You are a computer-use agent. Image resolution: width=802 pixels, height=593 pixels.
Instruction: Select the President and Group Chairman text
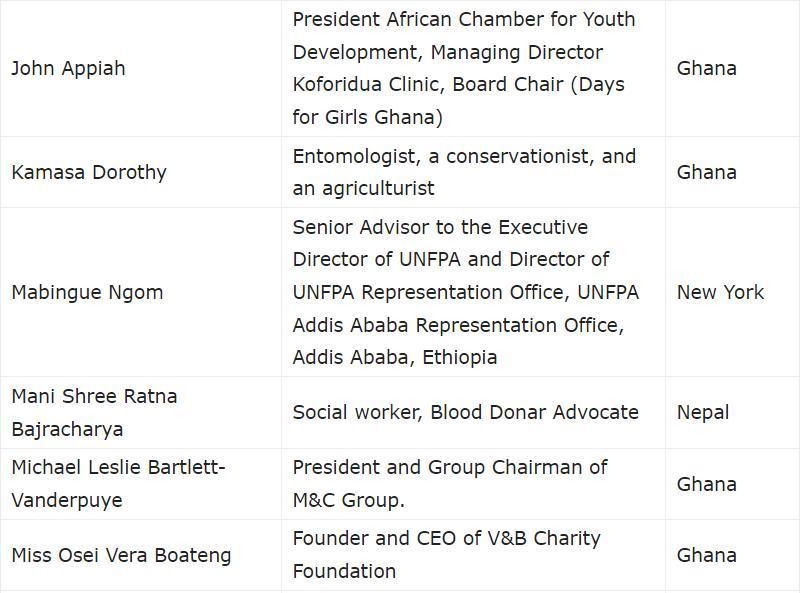[450, 484]
